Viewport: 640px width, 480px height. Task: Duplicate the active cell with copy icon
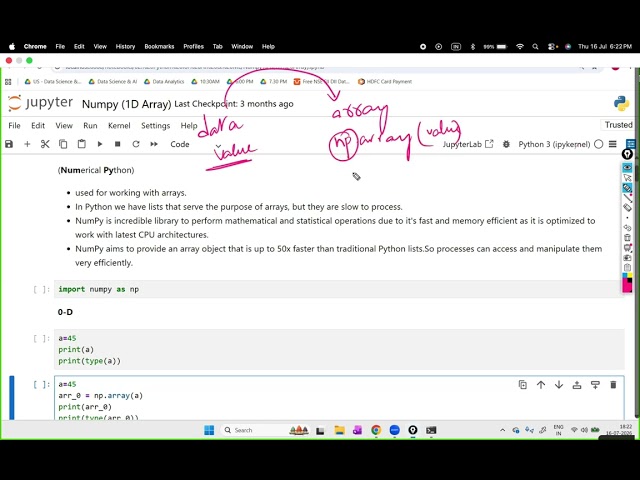tap(522, 384)
